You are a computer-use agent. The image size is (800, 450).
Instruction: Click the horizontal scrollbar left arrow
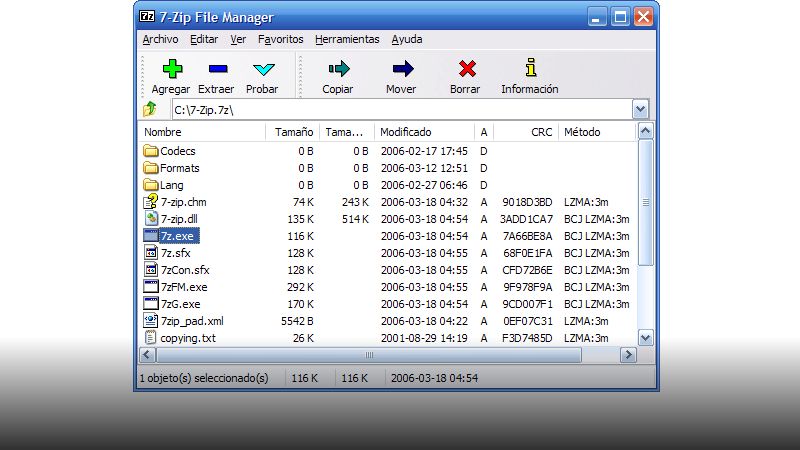point(147,355)
